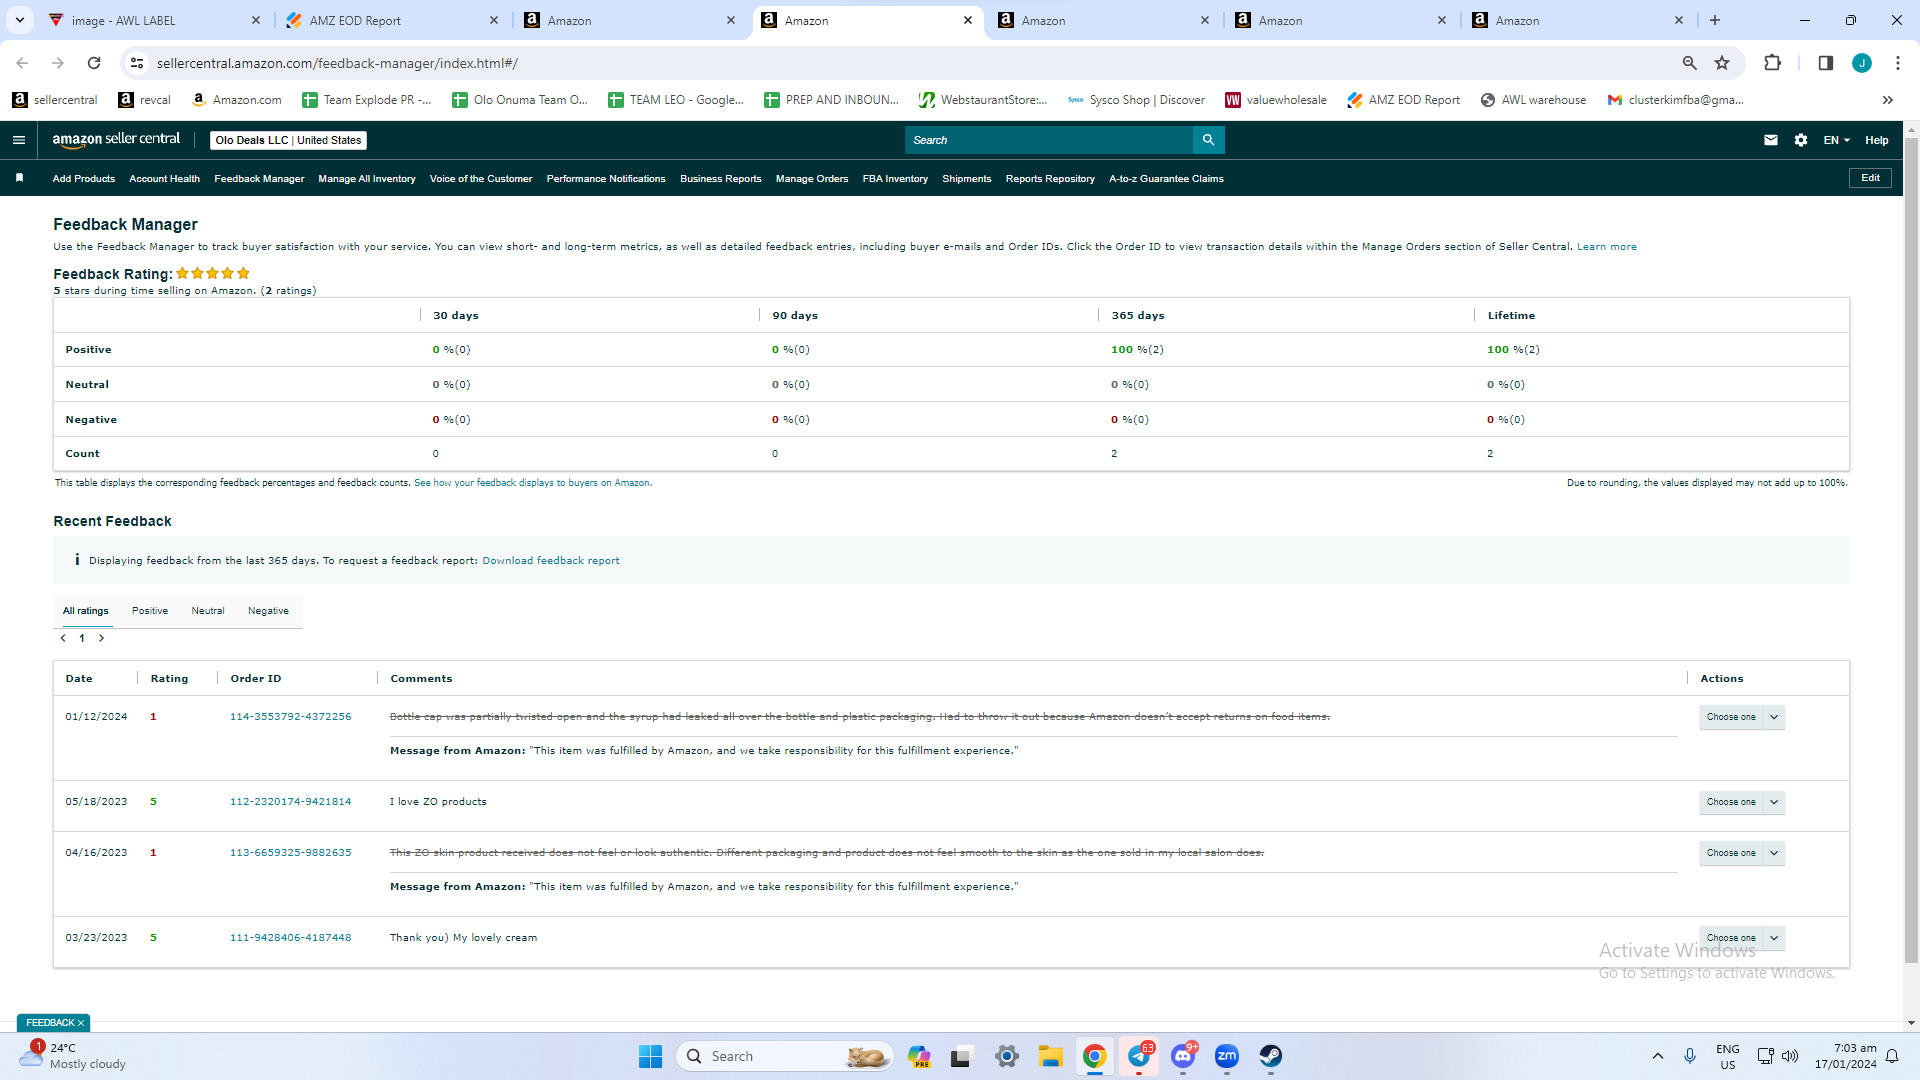Image resolution: width=1920 pixels, height=1080 pixels.
Task: Show hidden system tray icons chevron
Action: pyautogui.click(x=1658, y=1056)
